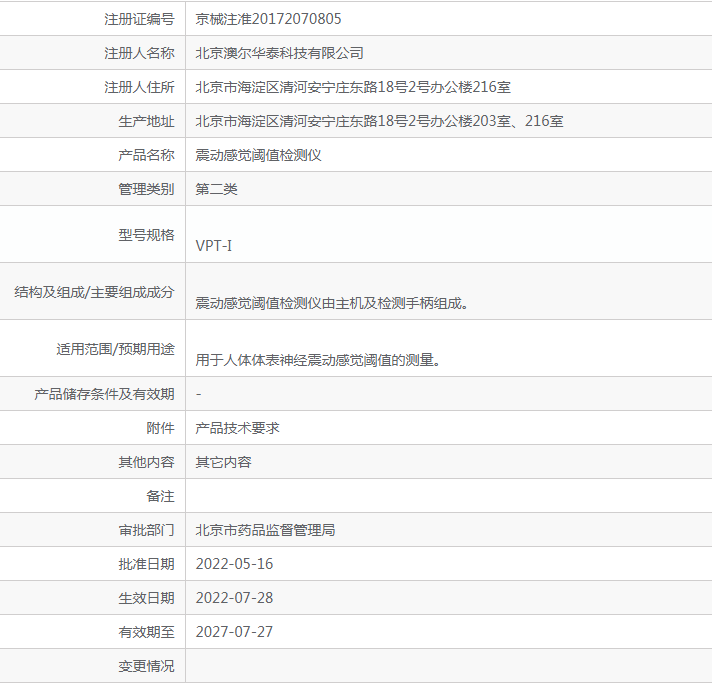Screen dimensions: 712x683
Task: Select product name 震动感觉阈值检测仪
Action: pyautogui.click(x=258, y=155)
